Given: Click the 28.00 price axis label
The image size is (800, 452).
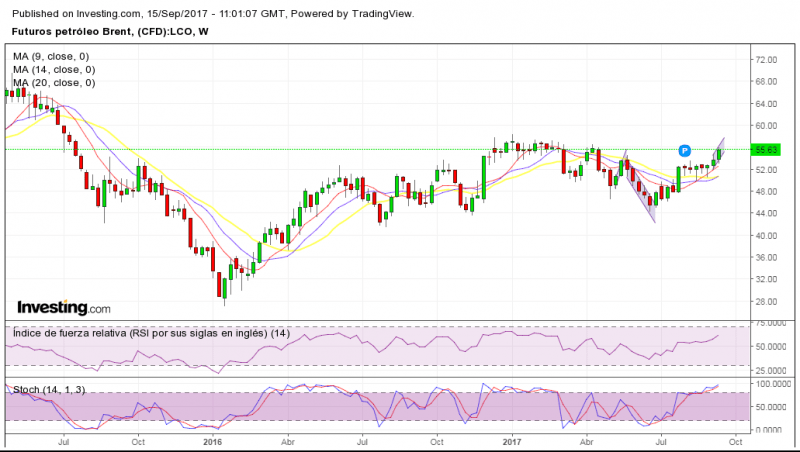Looking at the screenshot, I should coord(767,302).
